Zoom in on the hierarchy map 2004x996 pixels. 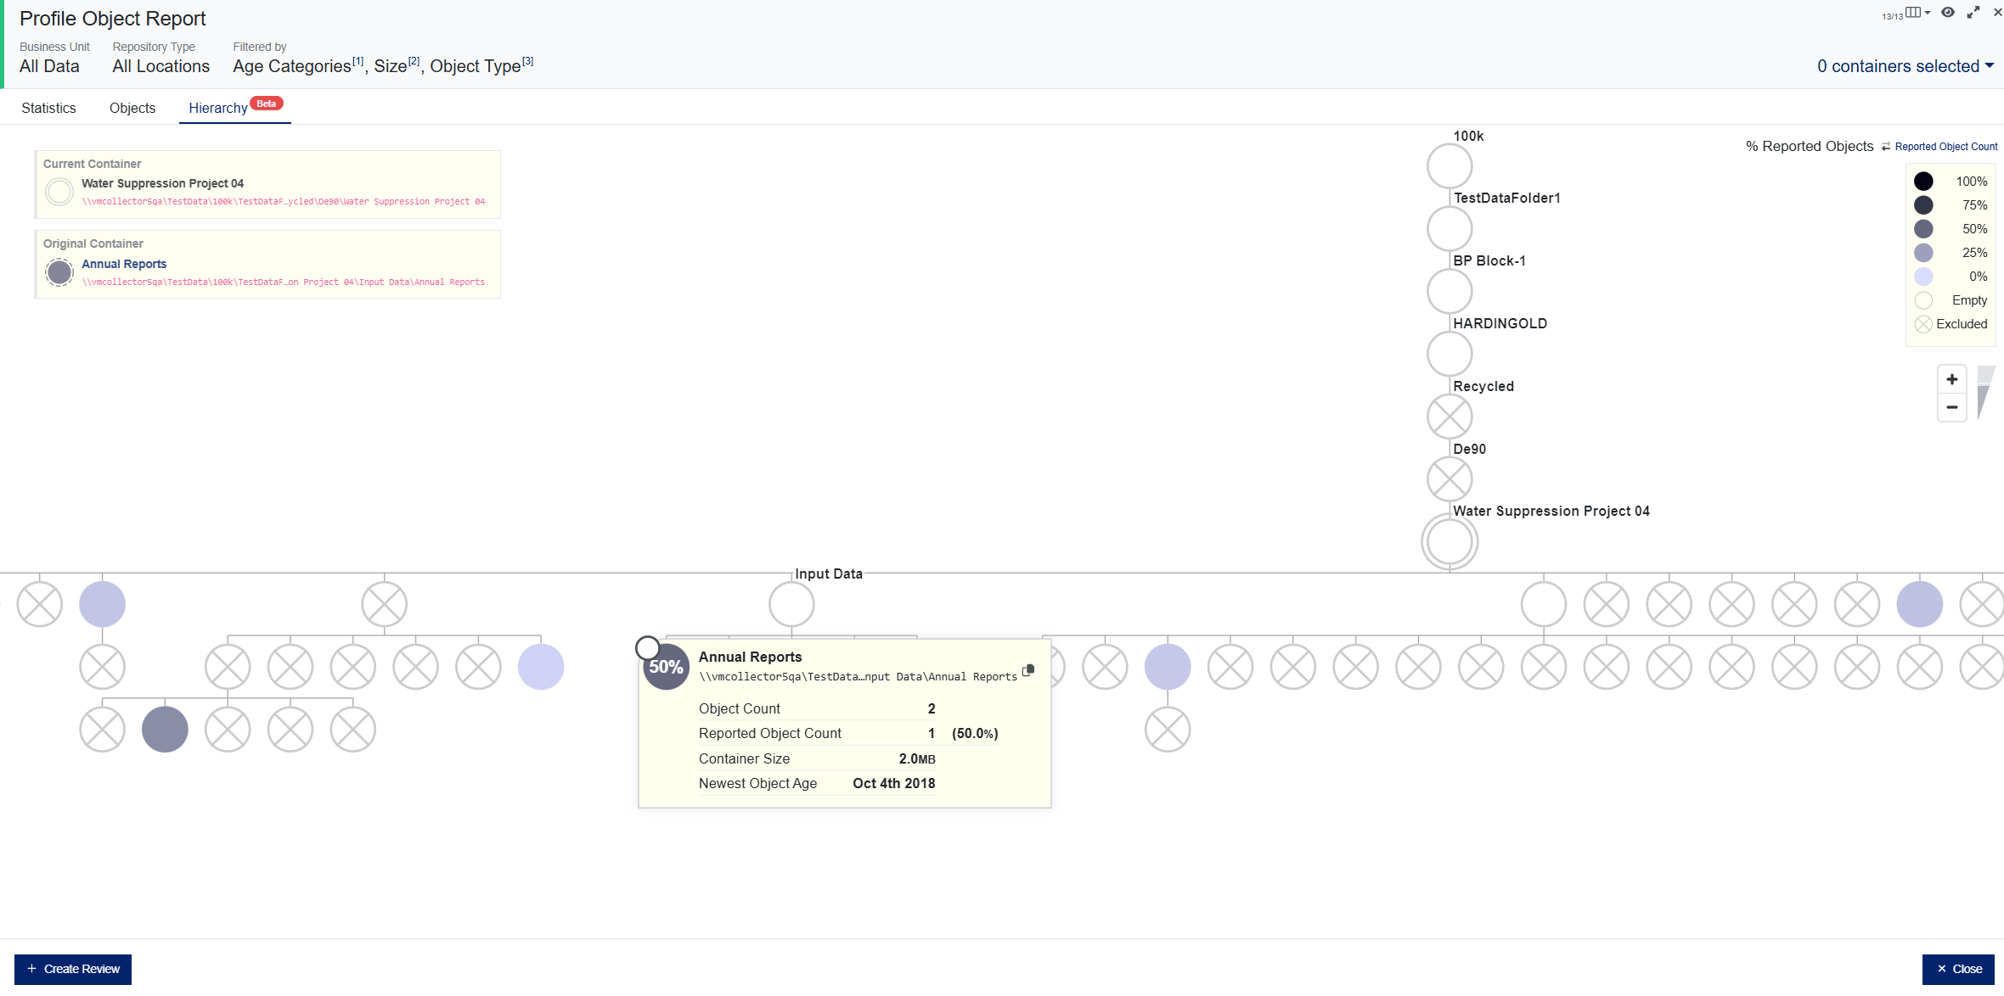(x=1952, y=379)
